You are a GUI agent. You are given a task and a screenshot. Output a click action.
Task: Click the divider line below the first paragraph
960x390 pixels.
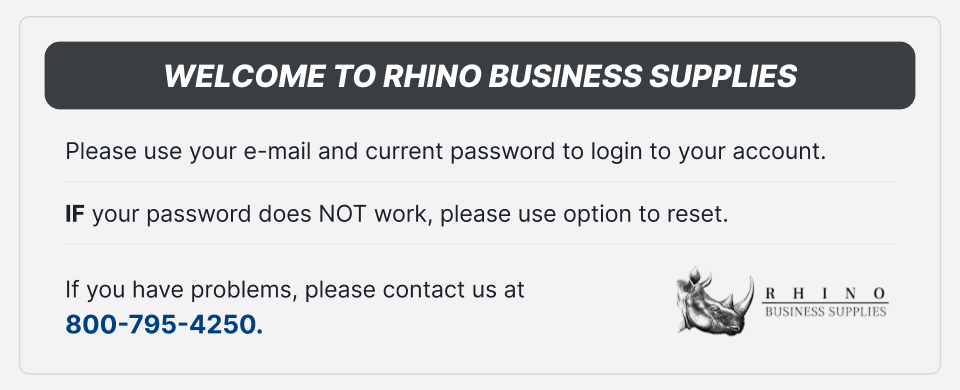(480, 182)
